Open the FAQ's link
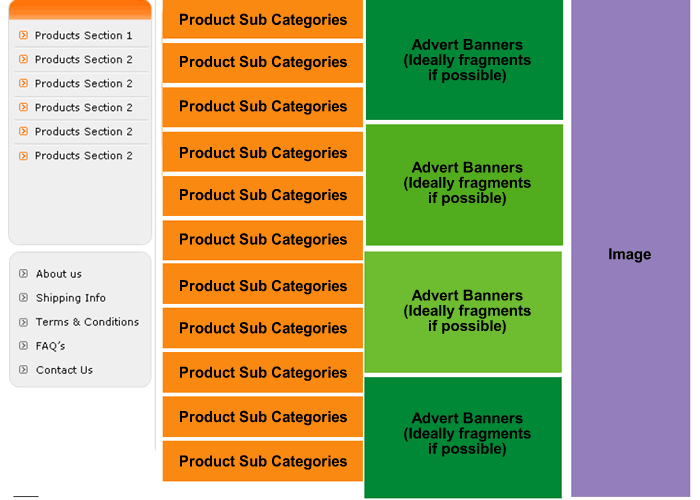 tap(50, 346)
